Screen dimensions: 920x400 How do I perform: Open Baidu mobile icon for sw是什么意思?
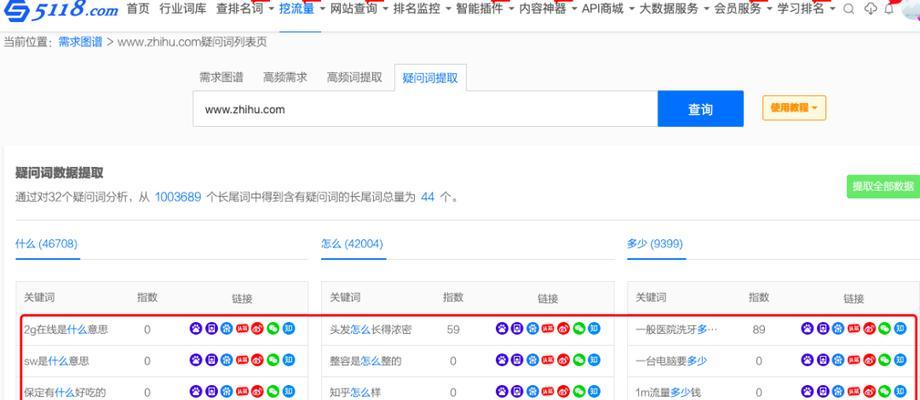[211, 360]
